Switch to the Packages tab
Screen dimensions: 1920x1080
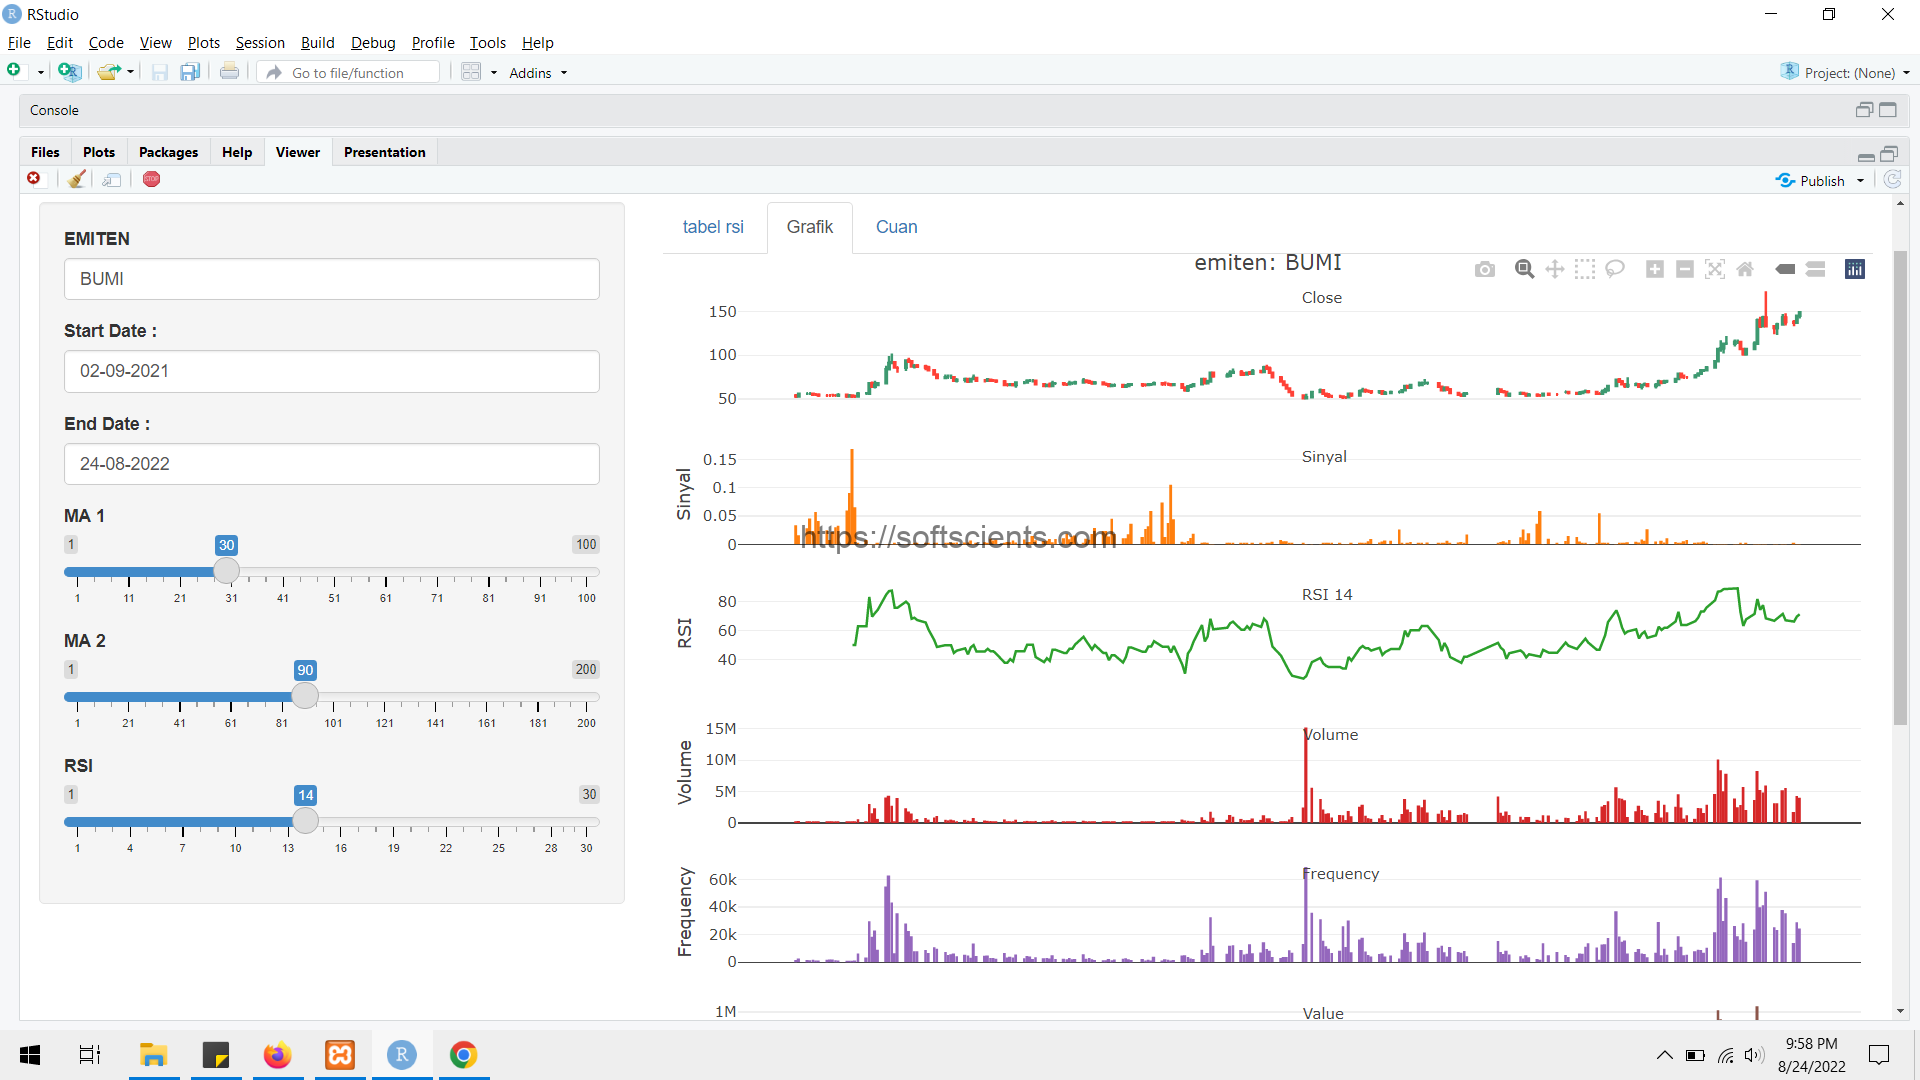coord(168,152)
